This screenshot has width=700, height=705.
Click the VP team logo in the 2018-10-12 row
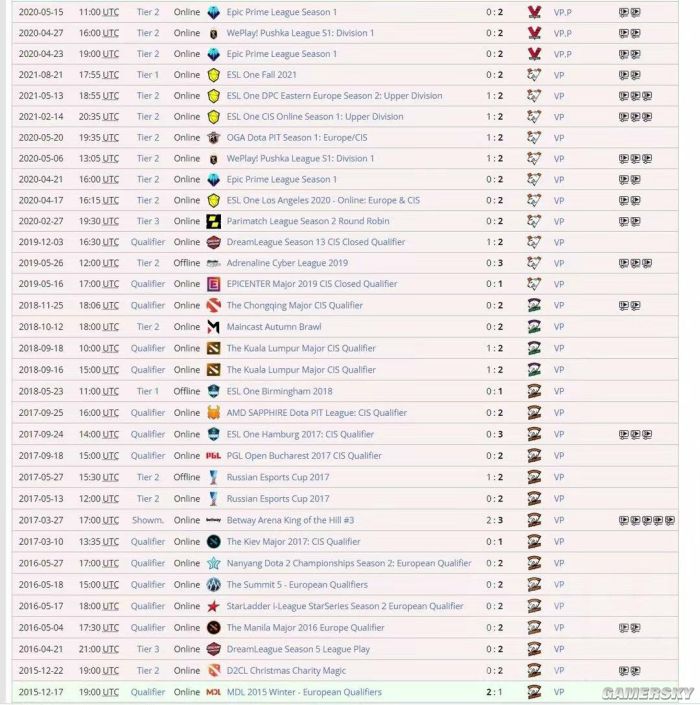534,327
